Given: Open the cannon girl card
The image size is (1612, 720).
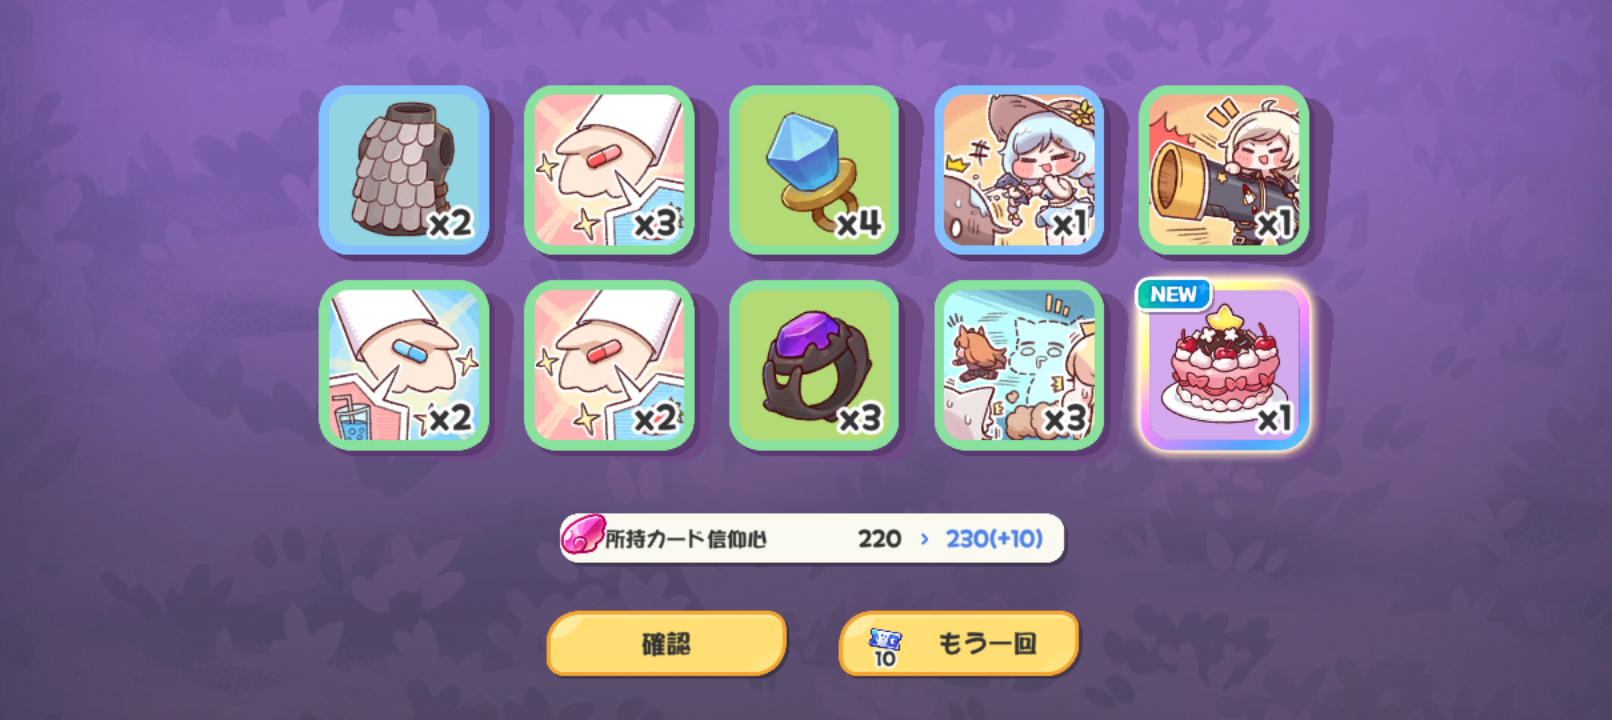Looking at the screenshot, I should coord(1224,170).
